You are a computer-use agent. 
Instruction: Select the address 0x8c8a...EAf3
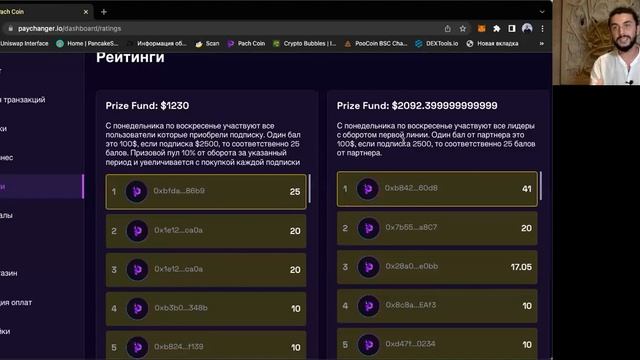point(411,305)
